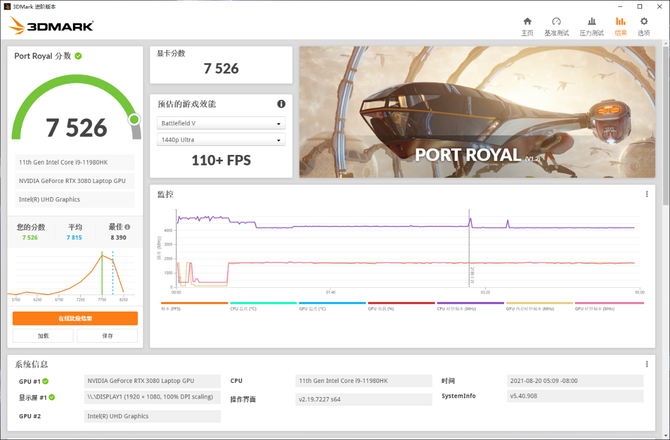The width and height of the screenshot is (670, 440).
Task: Close the 3DMark window
Action: [x=659, y=6]
